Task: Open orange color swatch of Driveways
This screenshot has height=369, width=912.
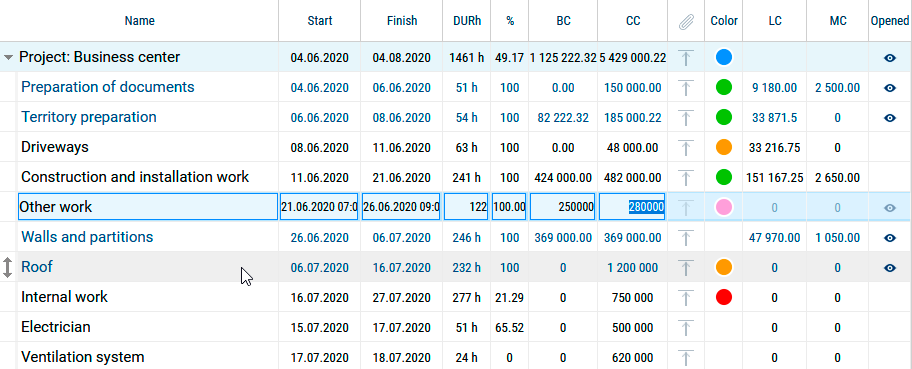Action: pyautogui.click(x=724, y=147)
